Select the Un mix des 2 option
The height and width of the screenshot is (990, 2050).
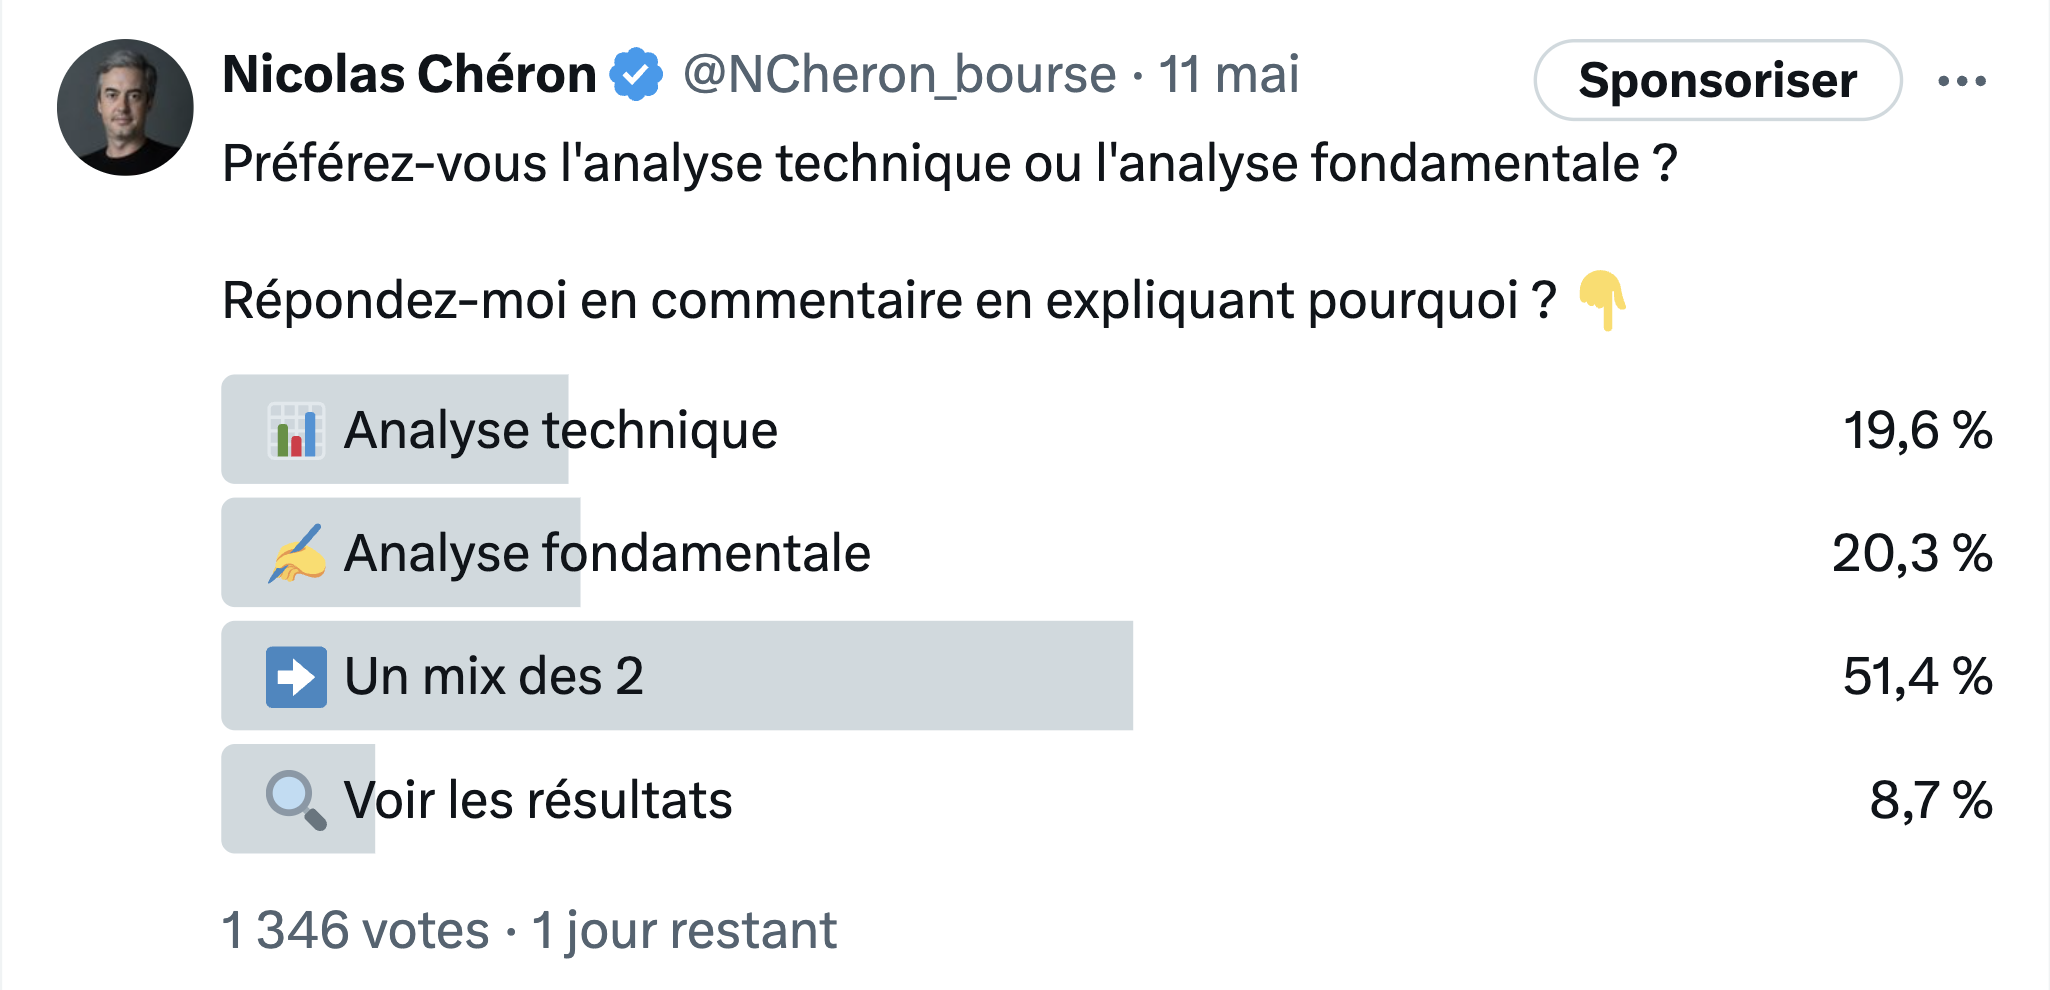pyautogui.click(x=1108, y=676)
